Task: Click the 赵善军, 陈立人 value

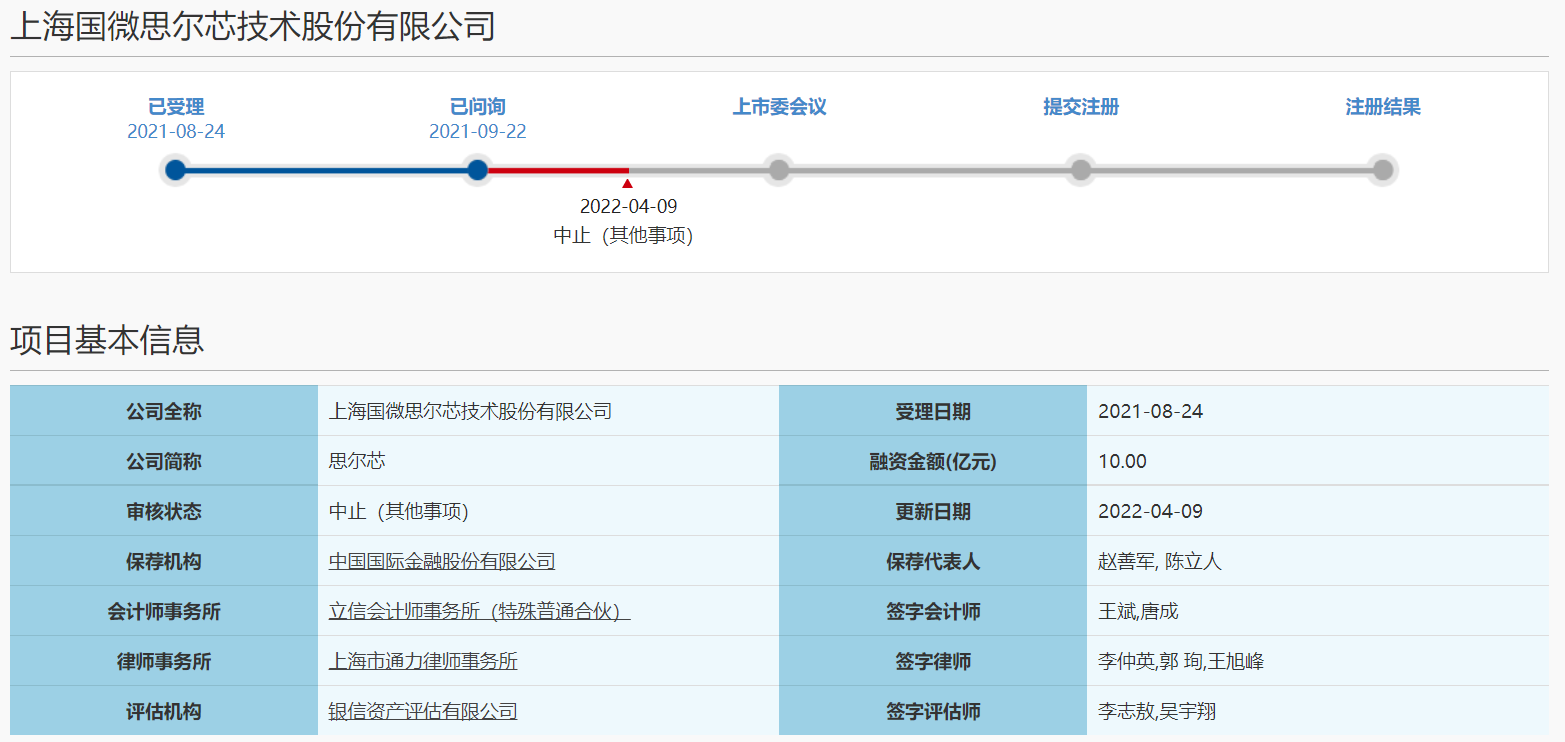Action: 1160,561
